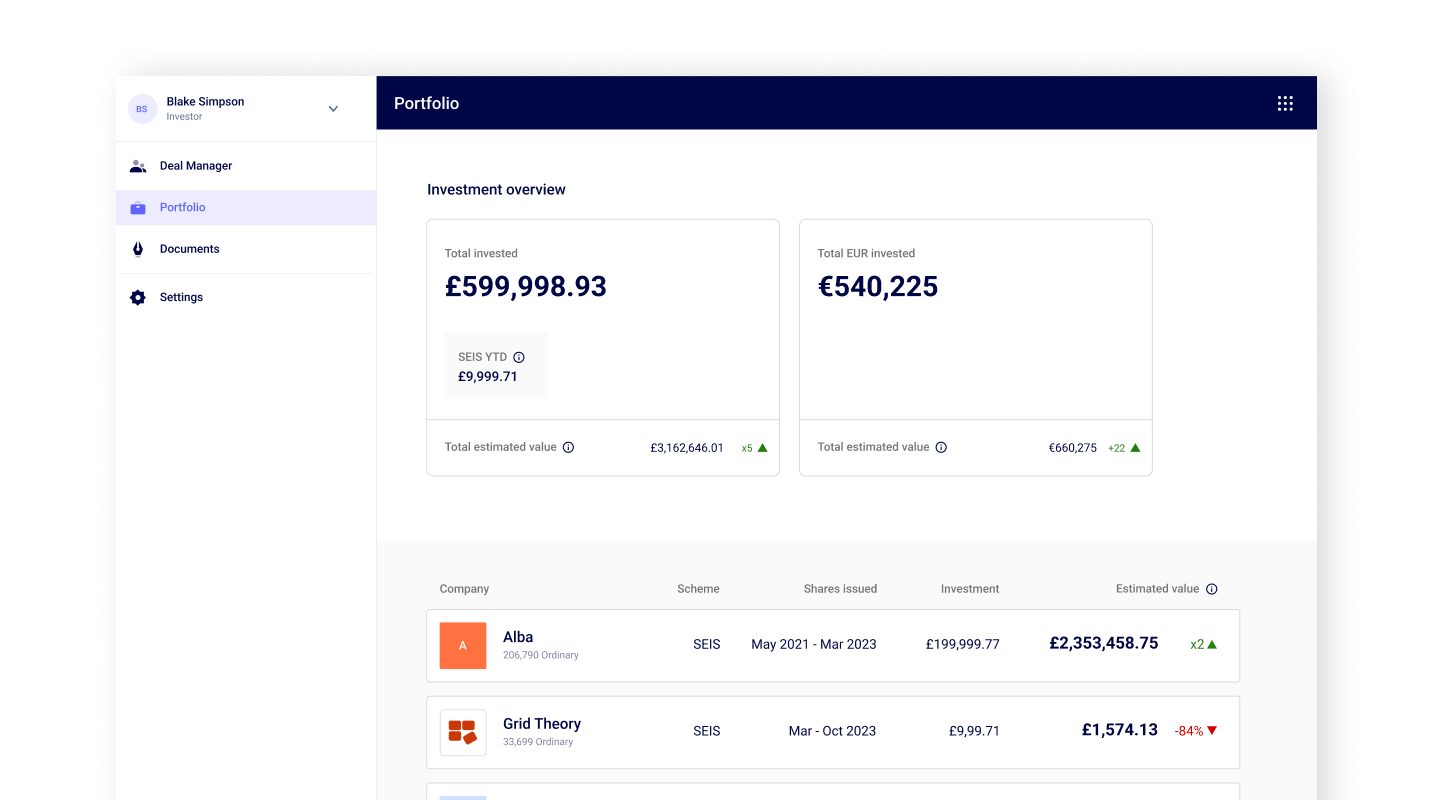Open the Deal Manager section icon
This screenshot has height=800, width=1440.
click(x=137, y=166)
